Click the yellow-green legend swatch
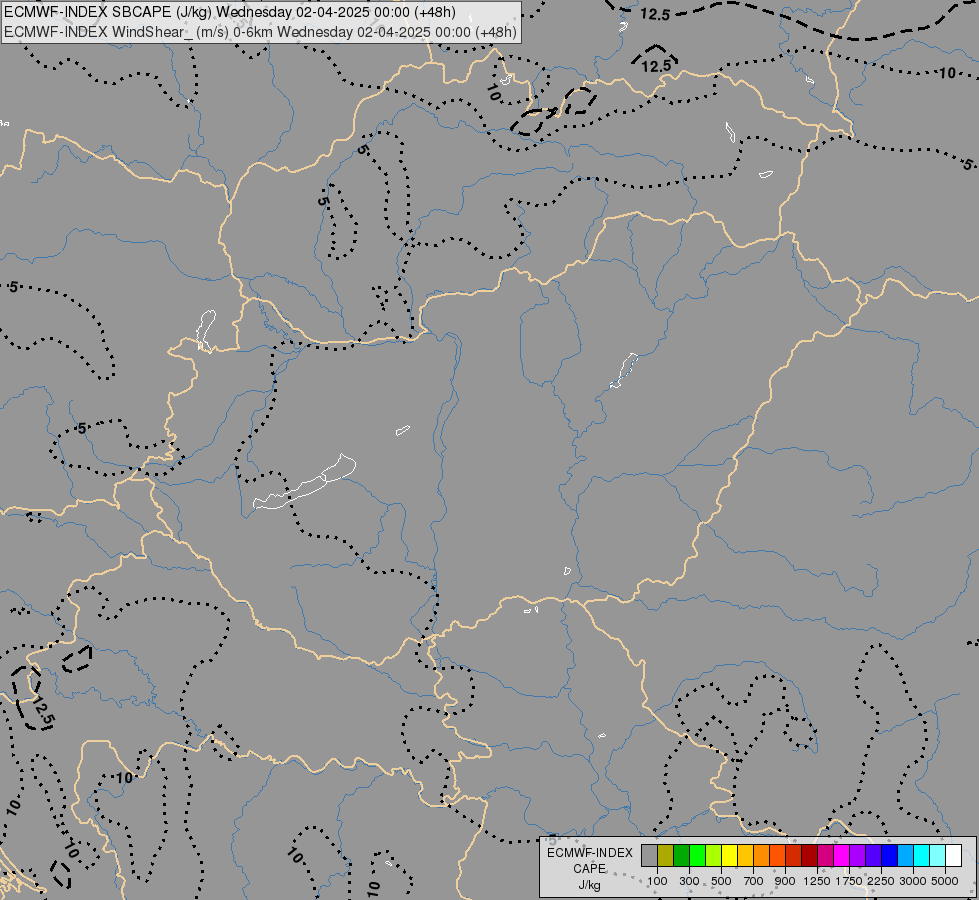The height and width of the screenshot is (900, 979). [714, 856]
